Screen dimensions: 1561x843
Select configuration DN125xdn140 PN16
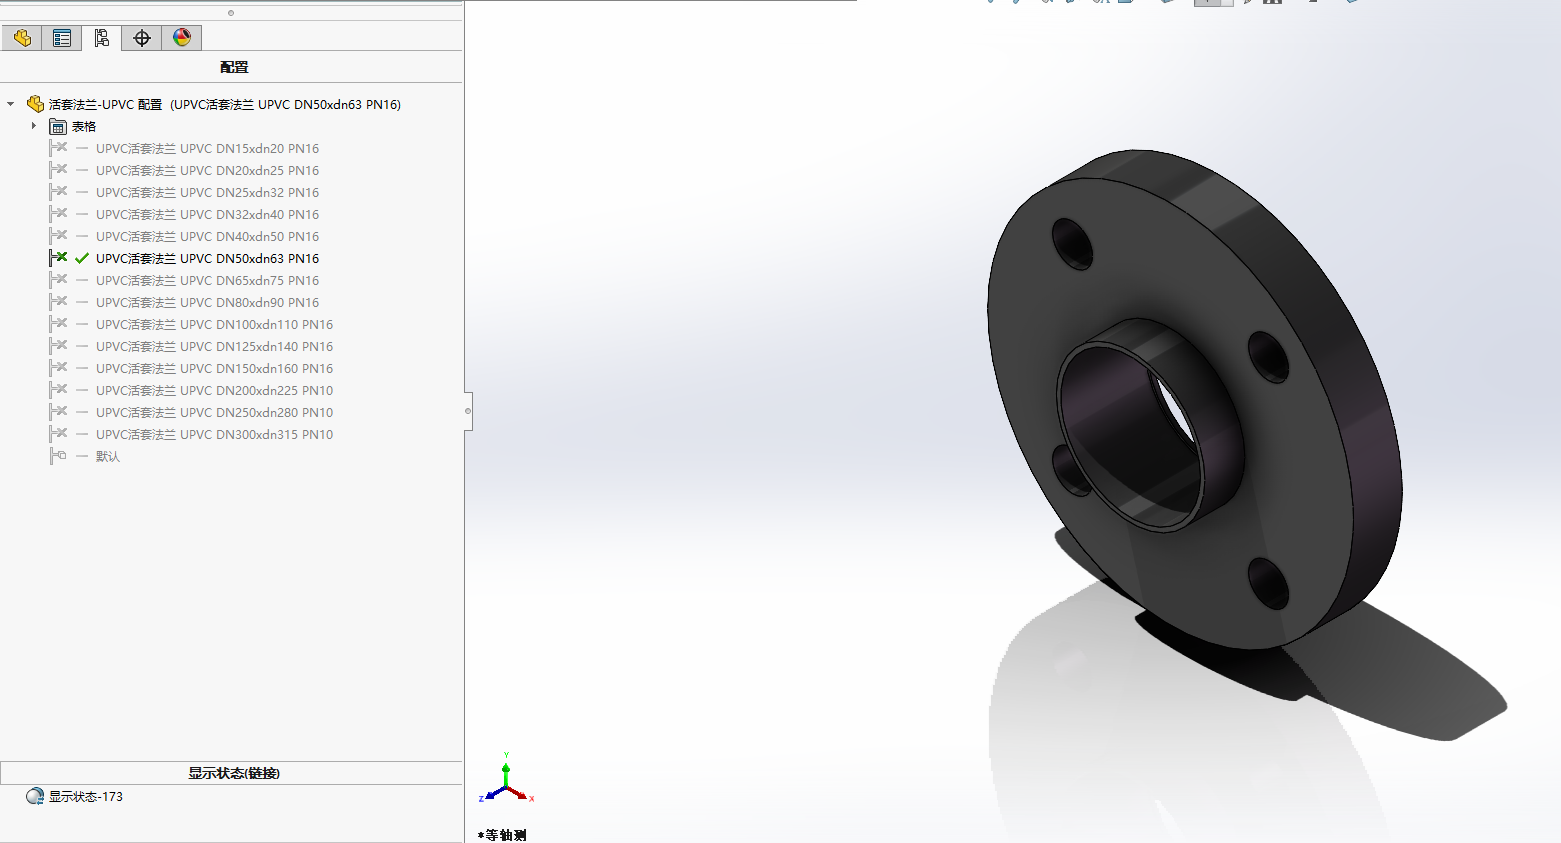pos(214,346)
